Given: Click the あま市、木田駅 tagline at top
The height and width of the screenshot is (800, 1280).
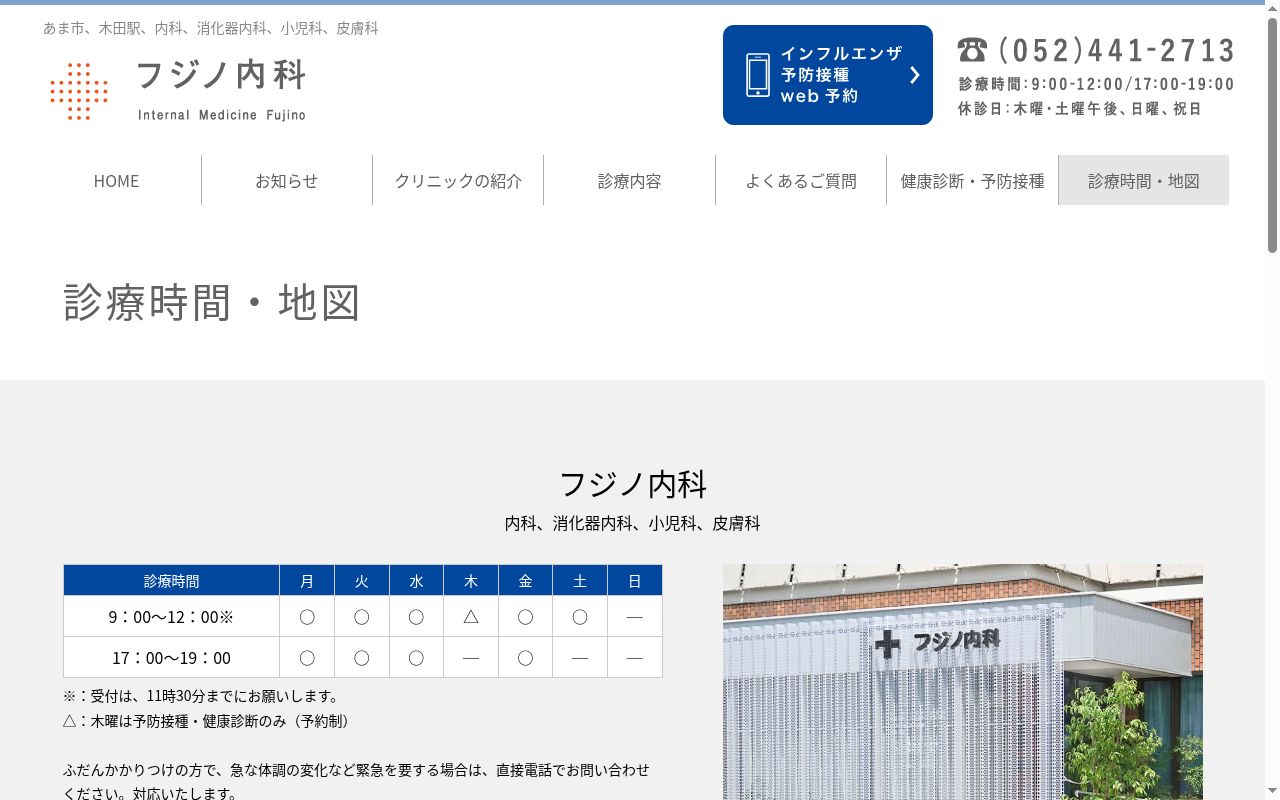Looking at the screenshot, I should point(211,28).
